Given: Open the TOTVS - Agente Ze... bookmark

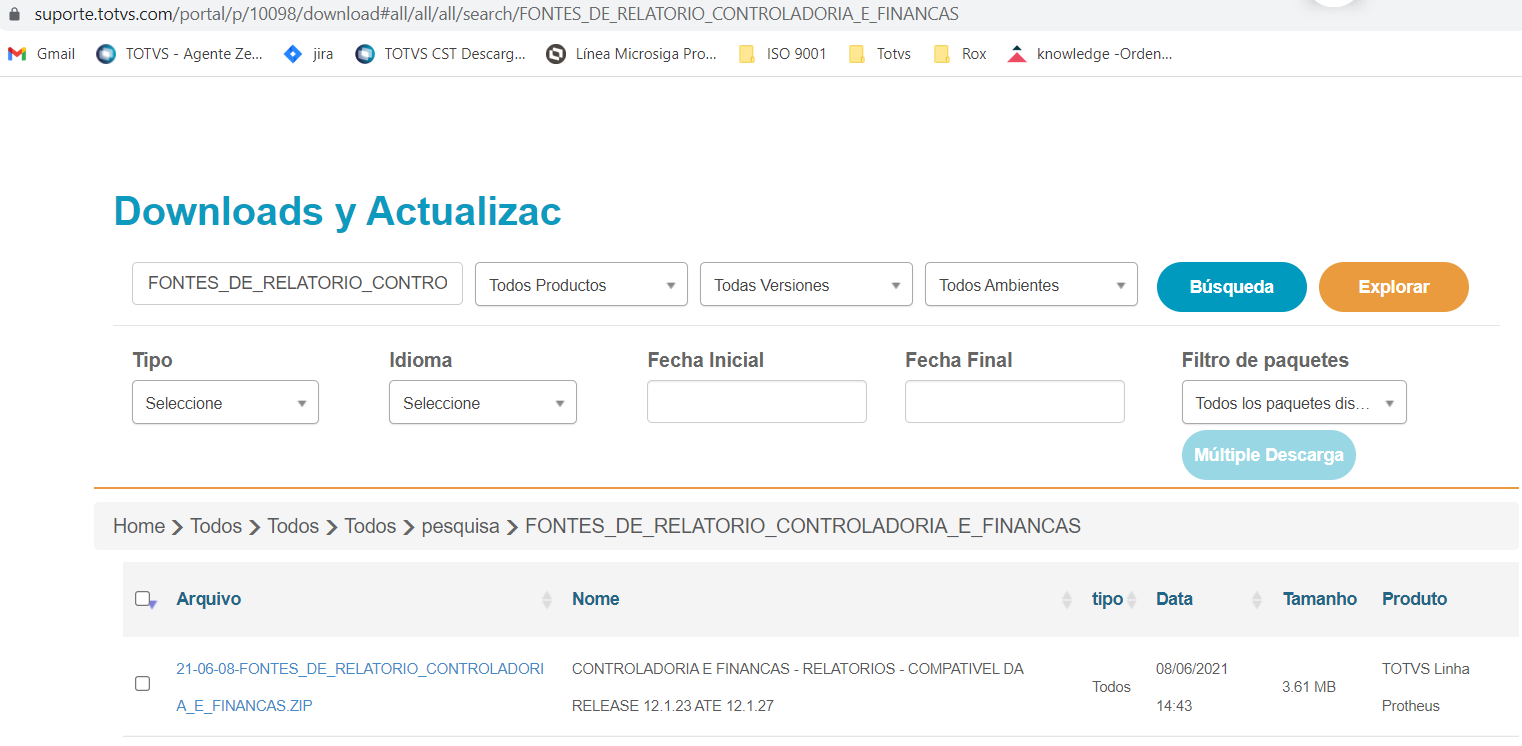Looking at the screenshot, I should [x=179, y=54].
